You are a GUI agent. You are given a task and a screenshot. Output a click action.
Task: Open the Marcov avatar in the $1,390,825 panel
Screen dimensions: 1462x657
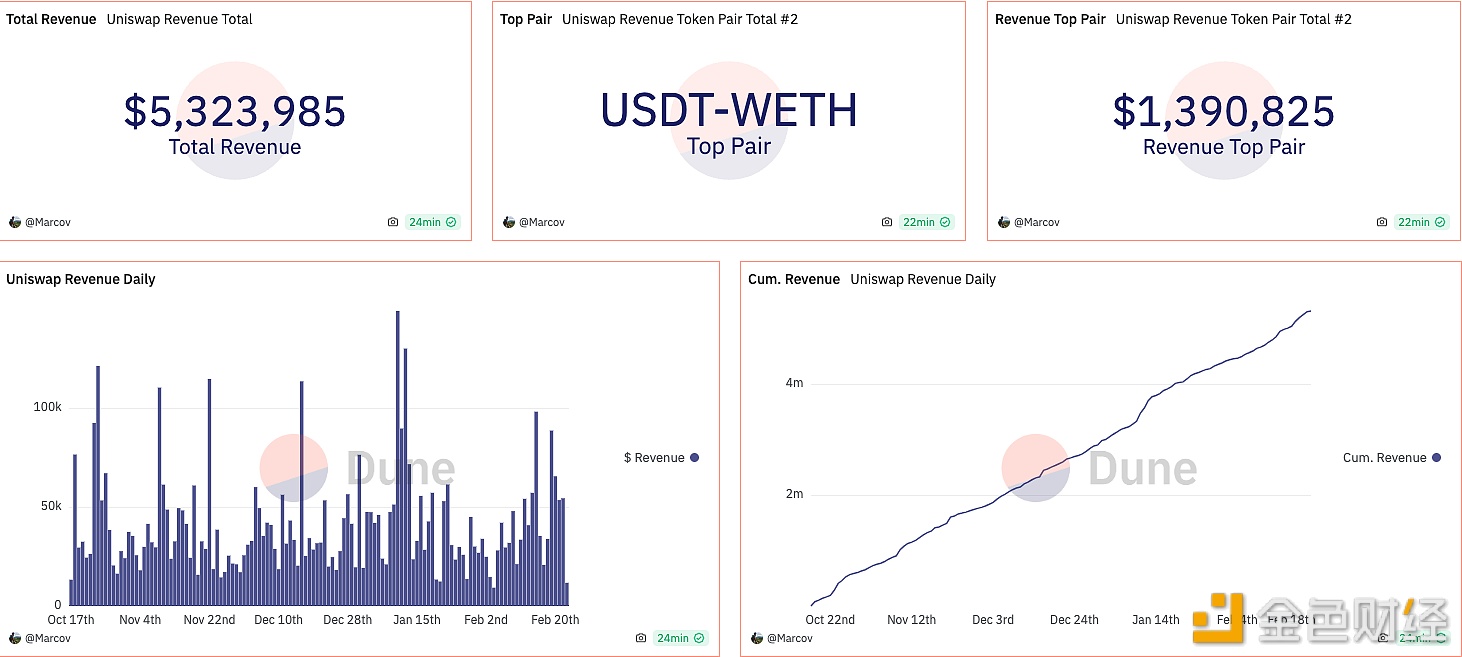[x=1004, y=222]
